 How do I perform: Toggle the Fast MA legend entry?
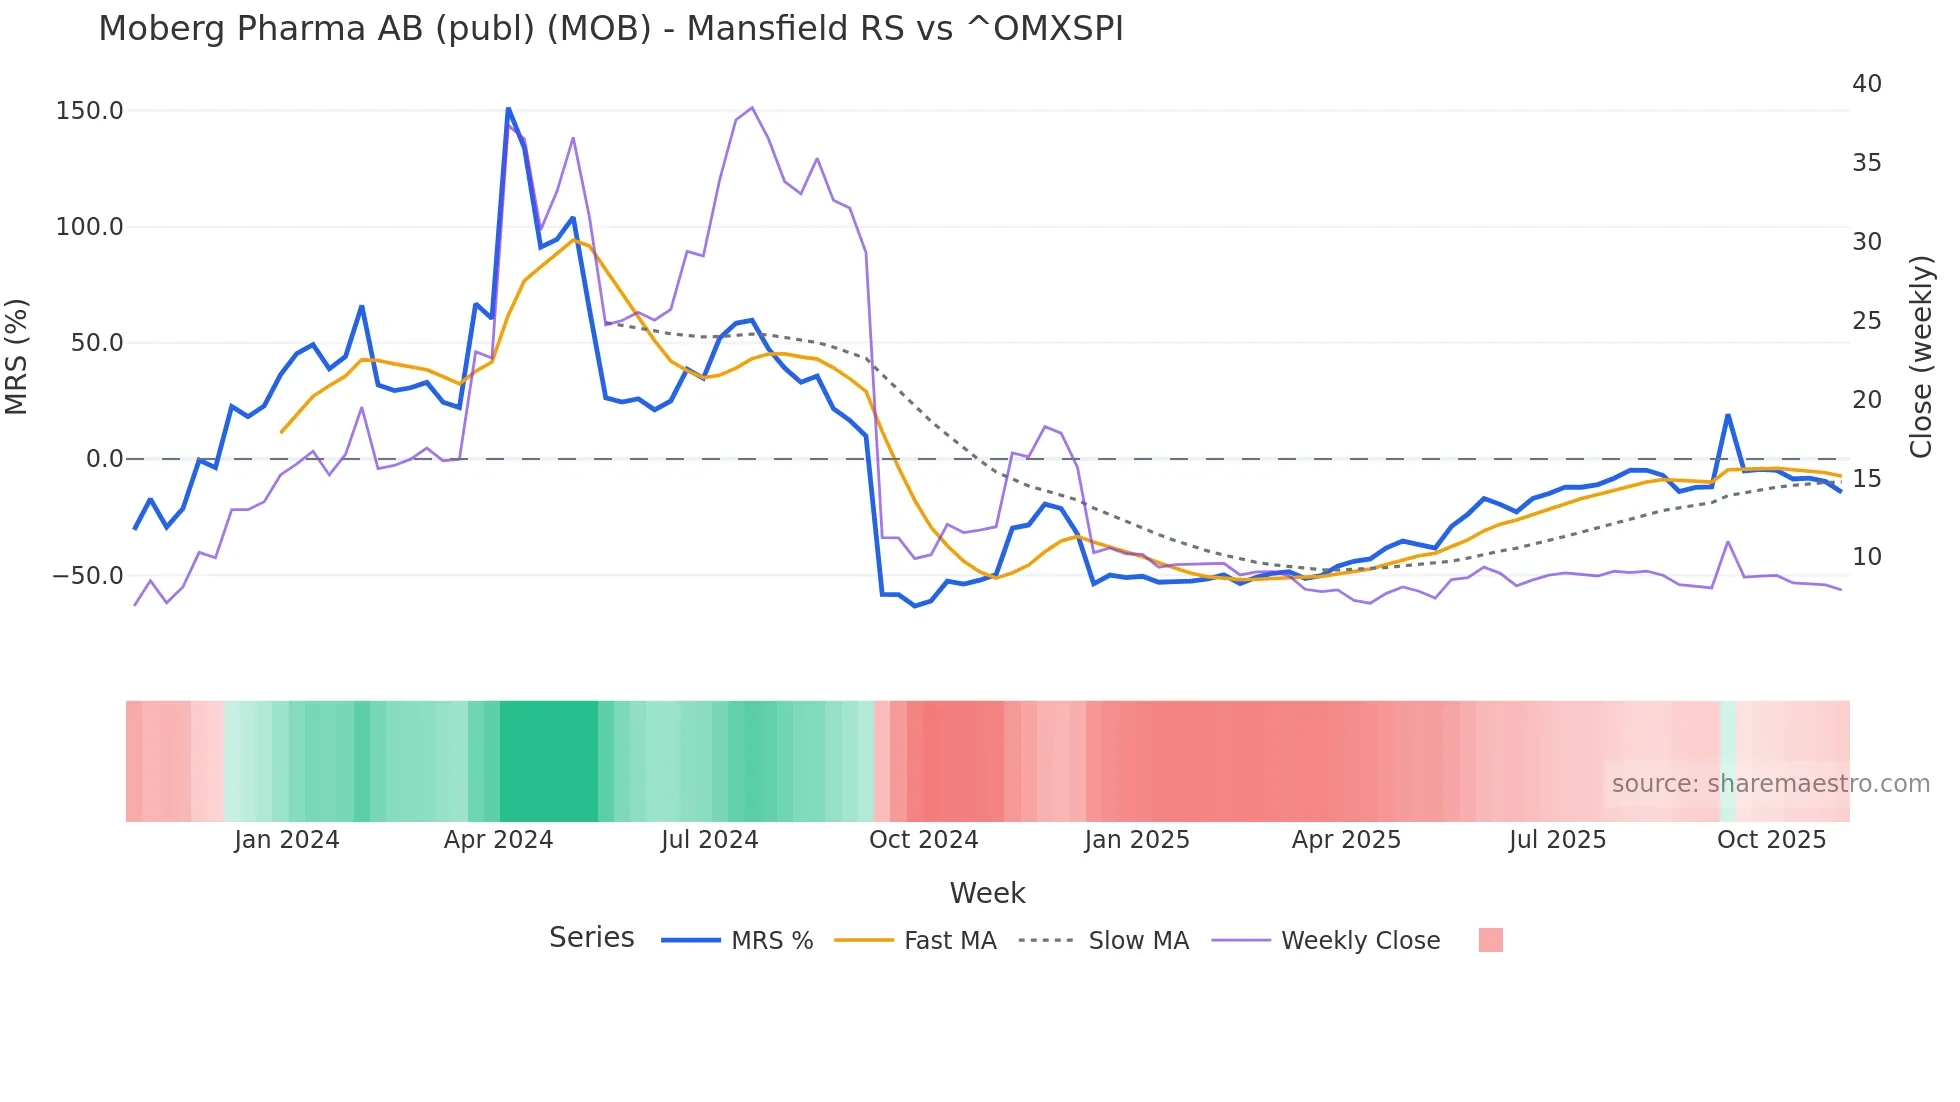click(916, 941)
